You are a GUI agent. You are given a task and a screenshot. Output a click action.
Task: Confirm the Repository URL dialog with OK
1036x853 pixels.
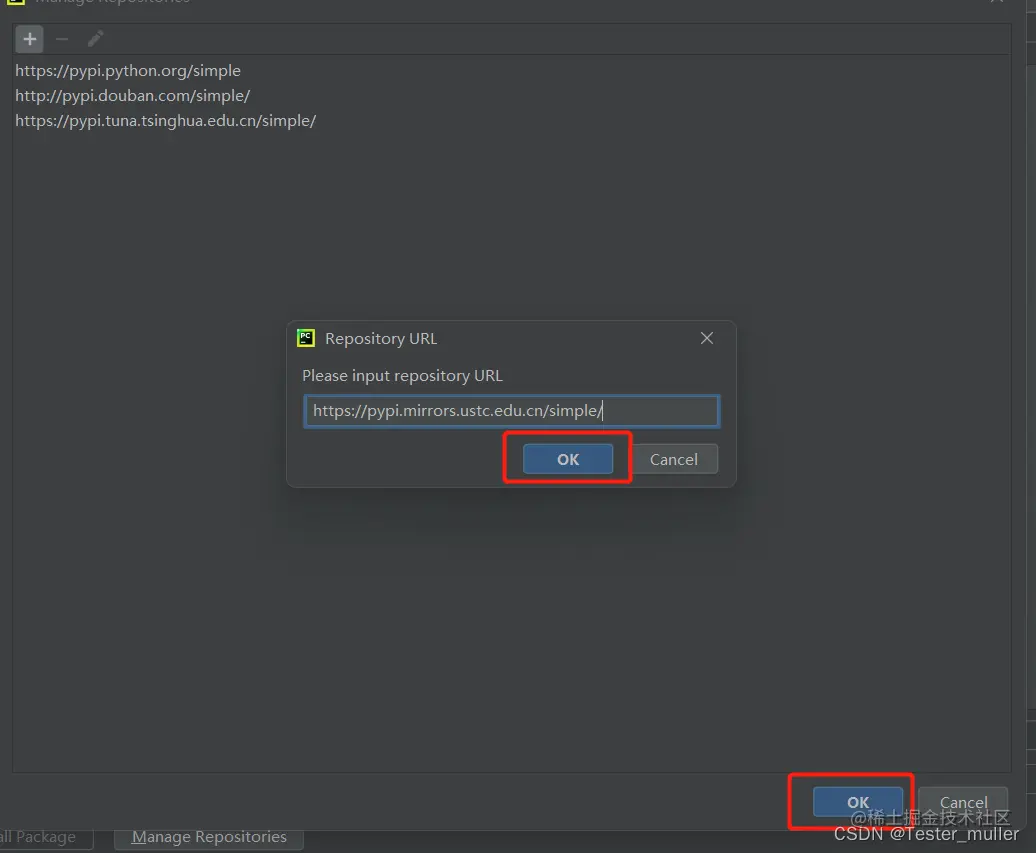click(x=568, y=459)
